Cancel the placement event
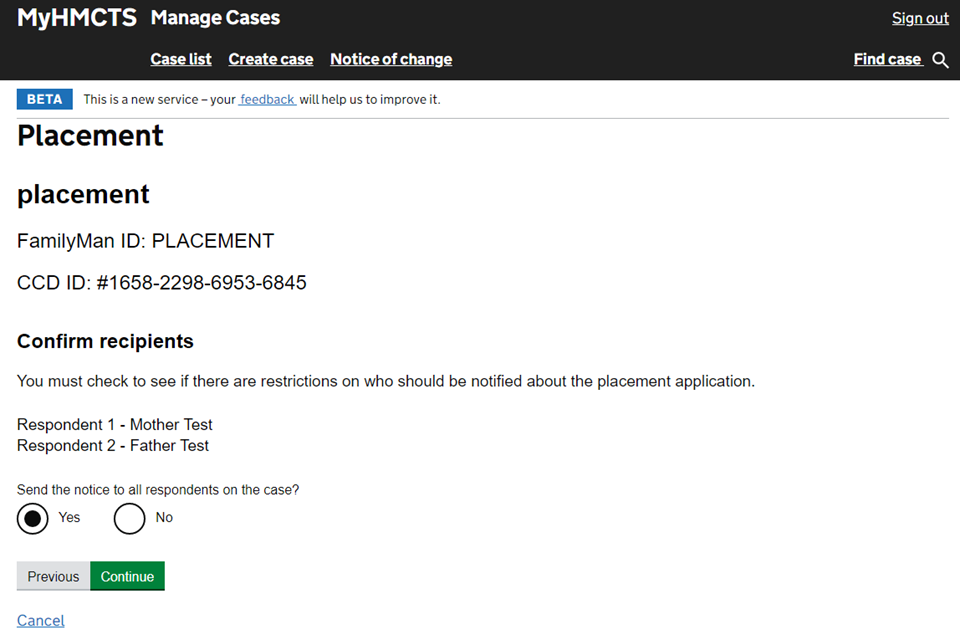The height and width of the screenshot is (640, 960). coord(41,621)
